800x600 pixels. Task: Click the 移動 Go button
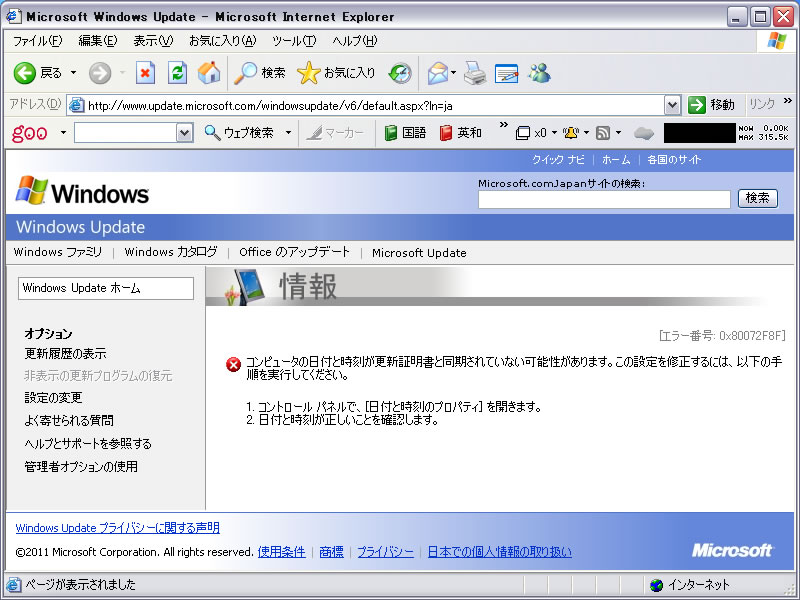pyautogui.click(x=711, y=105)
